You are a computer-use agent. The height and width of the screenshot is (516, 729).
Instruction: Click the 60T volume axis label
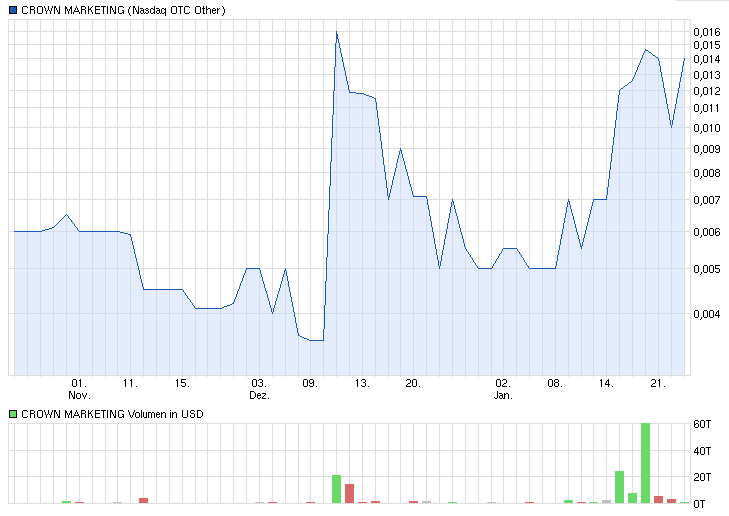[703, 424]
